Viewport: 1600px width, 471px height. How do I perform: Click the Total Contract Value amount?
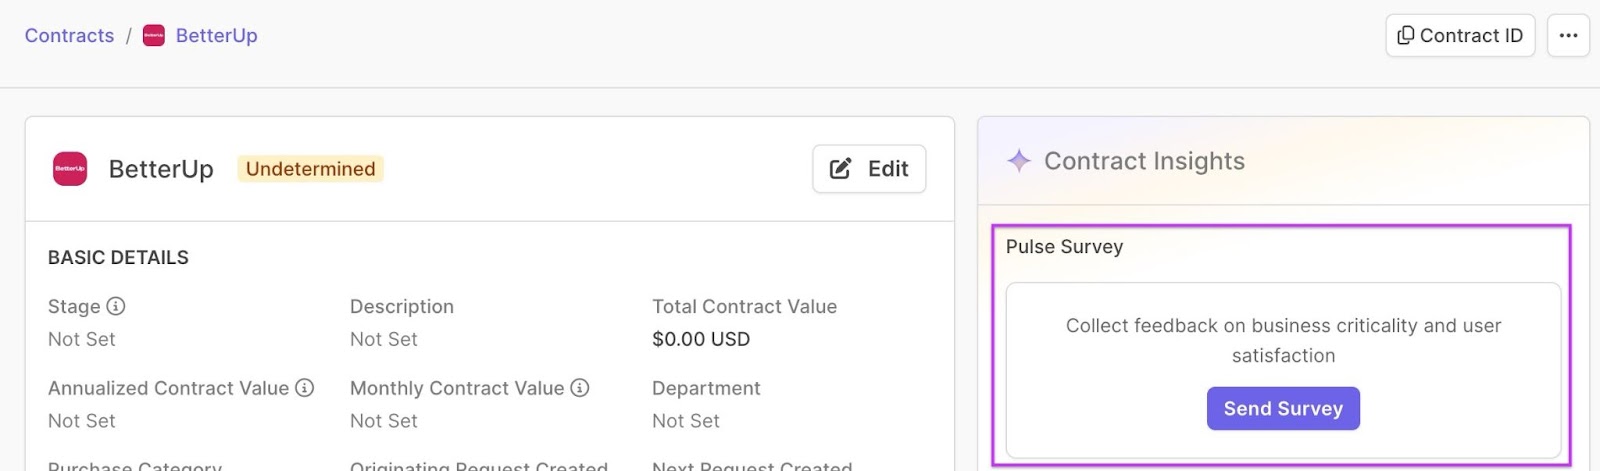pyautogui.click(x=700, y=339)
